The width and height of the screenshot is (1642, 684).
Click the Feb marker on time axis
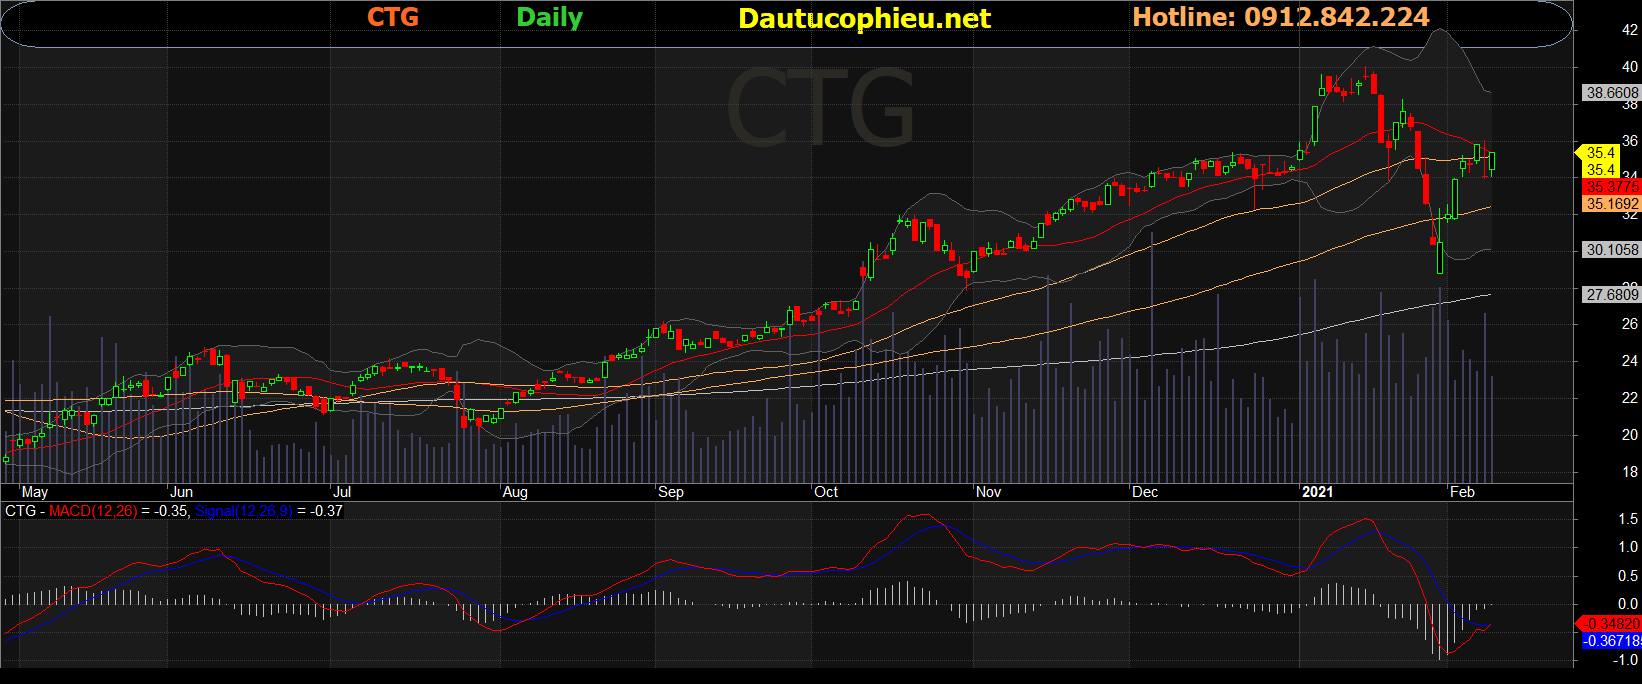pyautogui.click(x=1462, y=492)
